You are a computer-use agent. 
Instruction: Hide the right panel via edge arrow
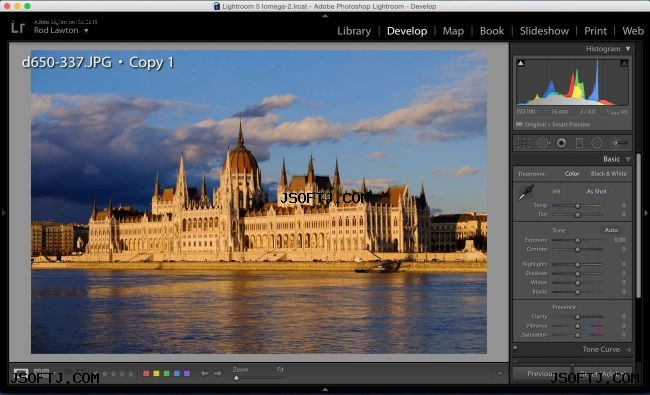(646, 213)
